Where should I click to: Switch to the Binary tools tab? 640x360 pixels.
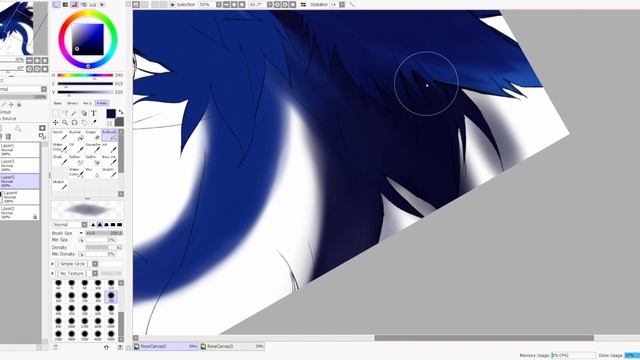72,103
